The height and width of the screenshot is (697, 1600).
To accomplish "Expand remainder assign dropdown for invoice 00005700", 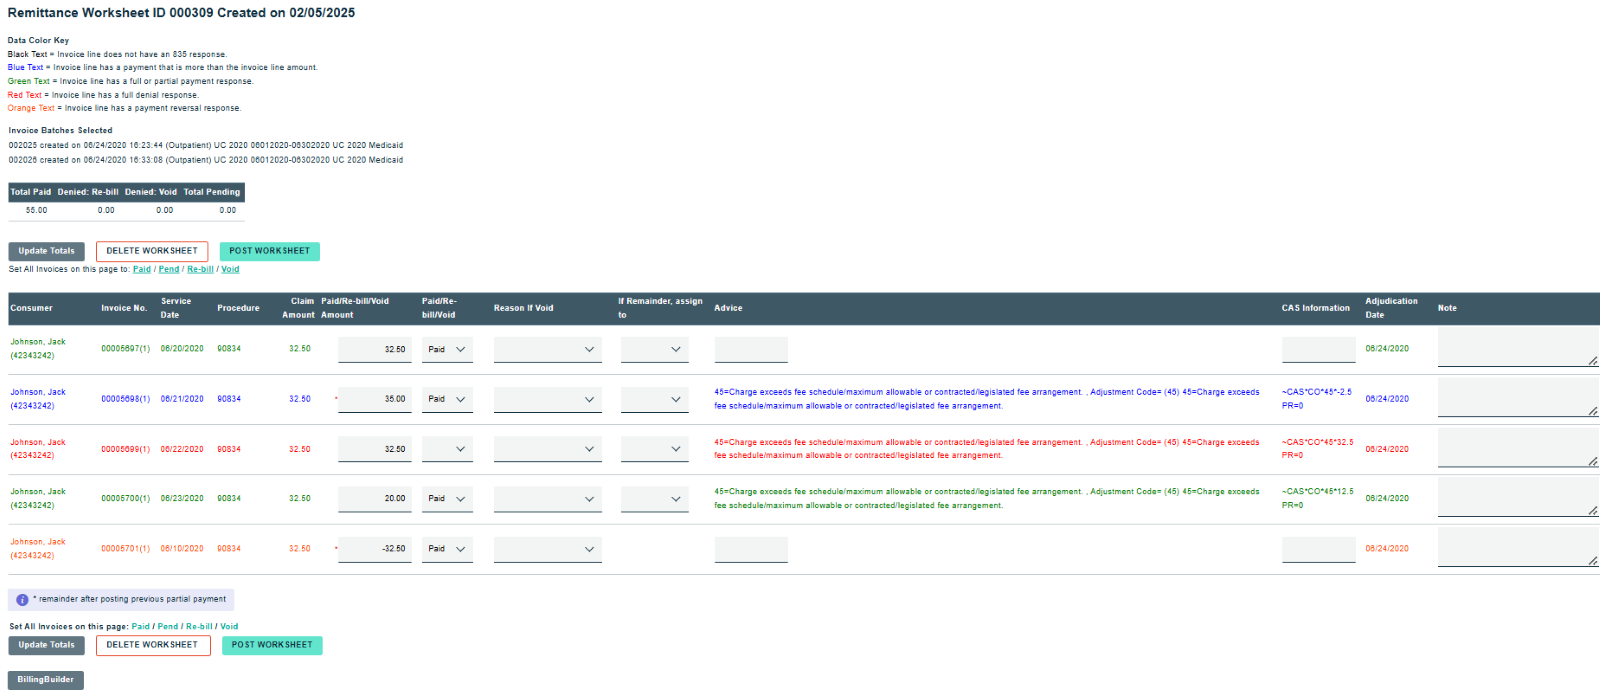I will [654, 499].
